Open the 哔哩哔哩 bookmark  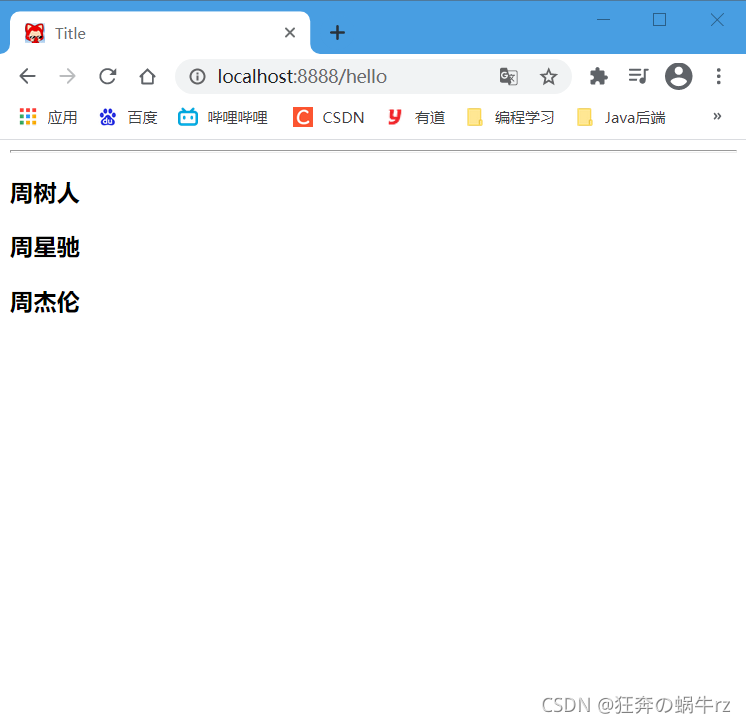click(x=223, y=117)
